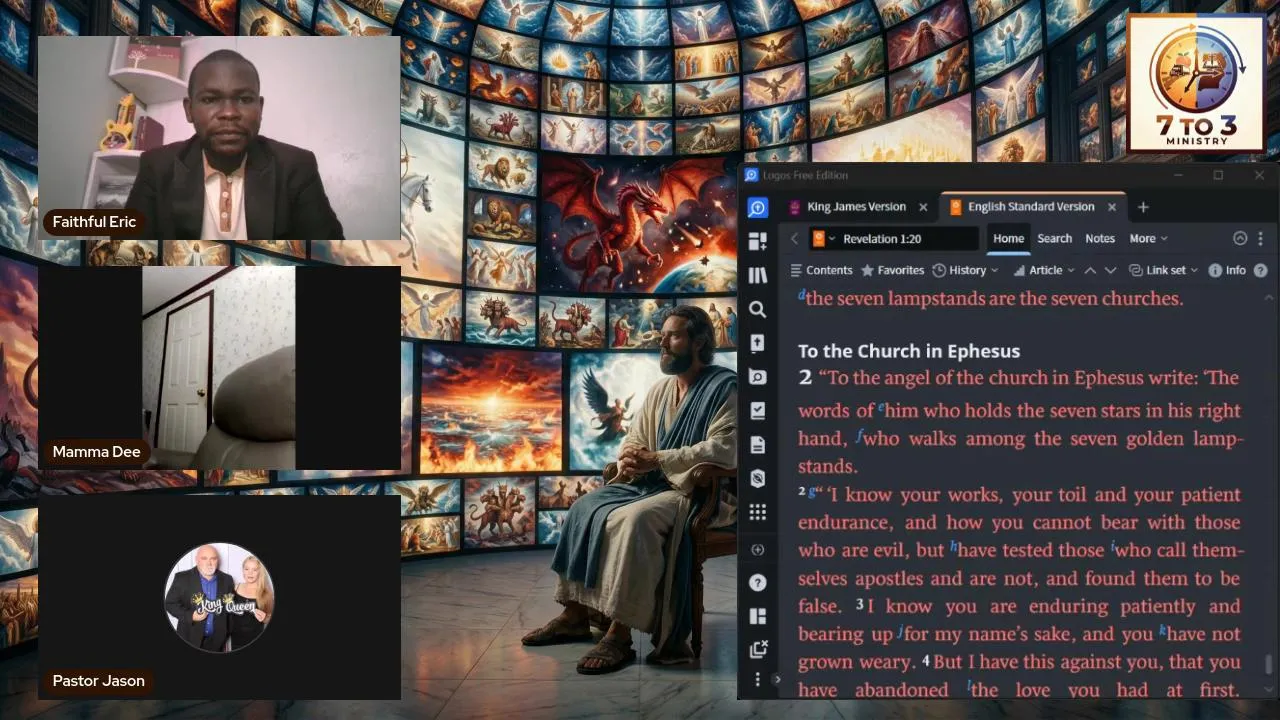Open the checklist Guides sidebar icon

point(758,410)
